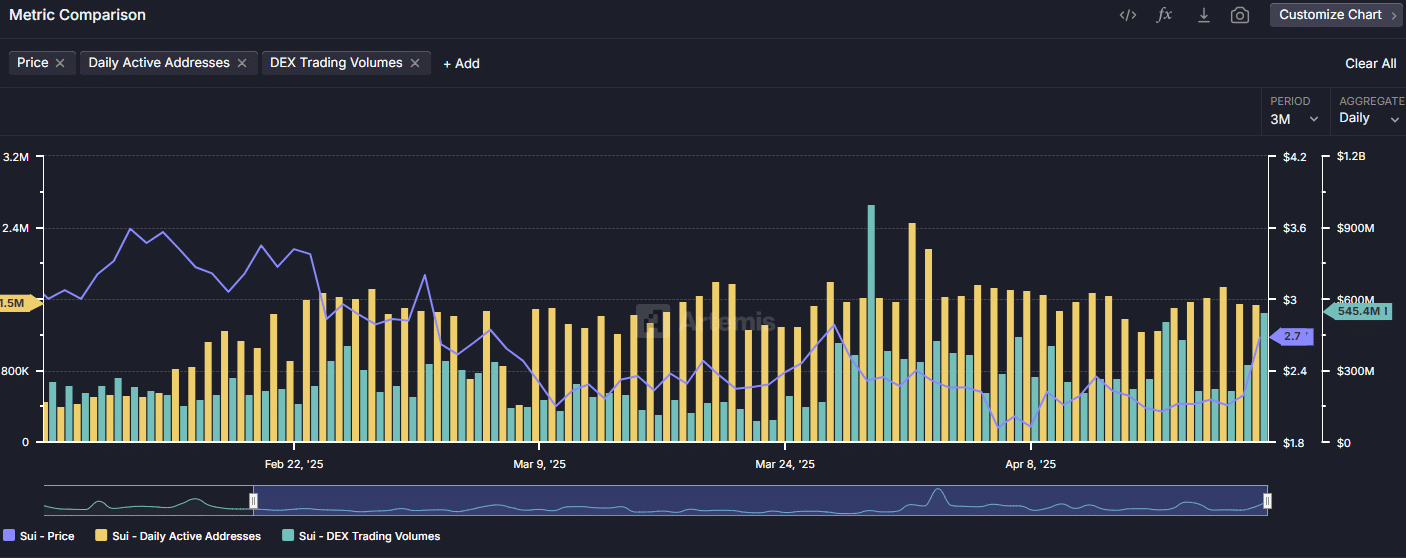Viewport: 1406px width, 558px height.
Task: Select the Price metric tag
Action: coord(33,63)
